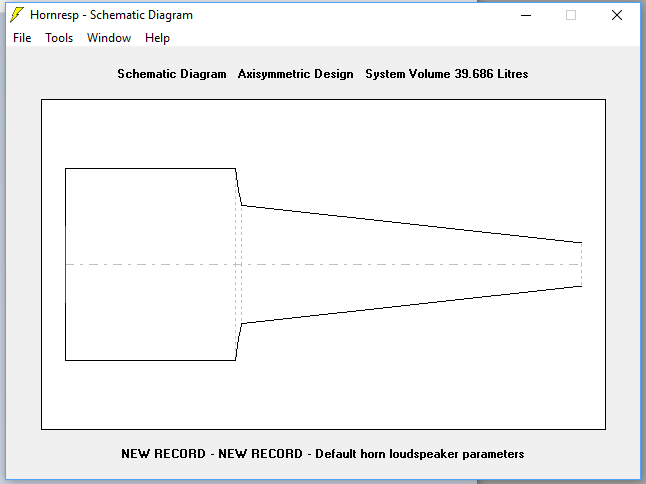Click the Hornresp lightning bolt icon
Image resolution: width=646 pixels, height=484 pixels.
point(16,15)
